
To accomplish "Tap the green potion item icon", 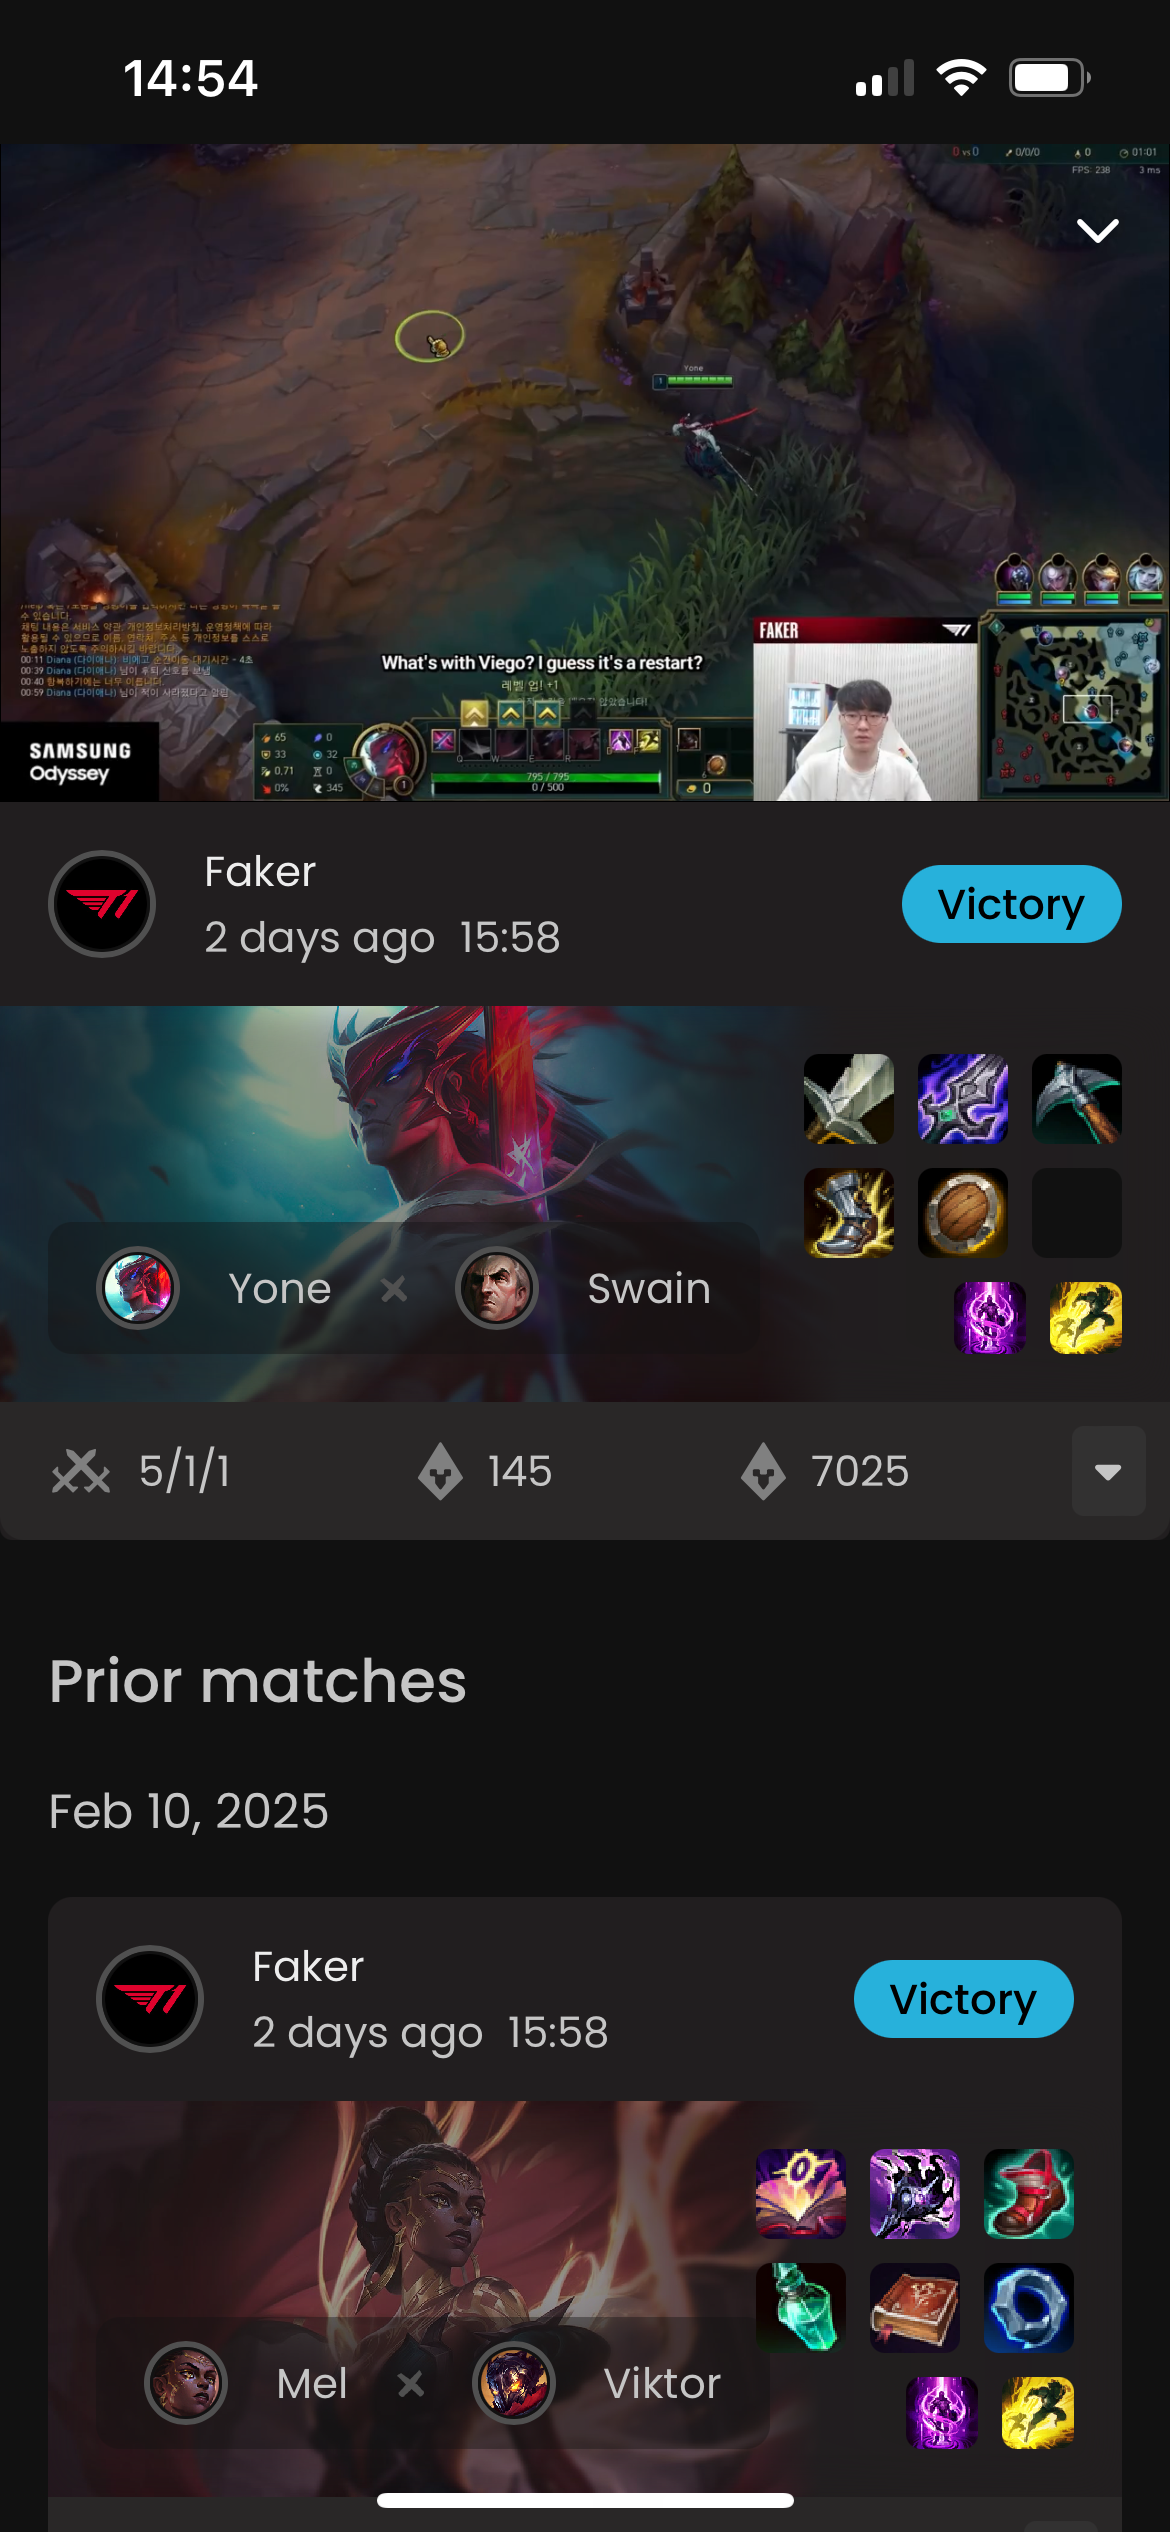I will [x=801, y=2308].
